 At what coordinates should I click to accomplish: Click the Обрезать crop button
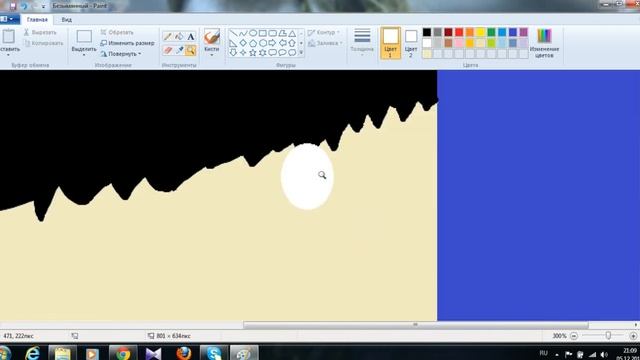(117, 32)
